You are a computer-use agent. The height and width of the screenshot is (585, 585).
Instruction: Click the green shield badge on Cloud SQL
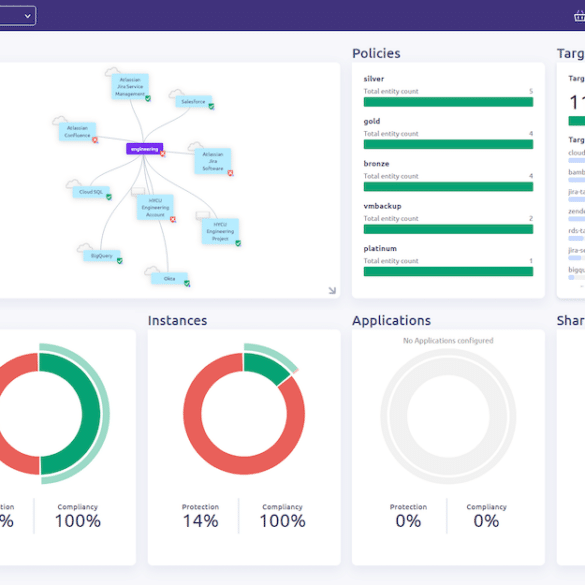[109, 197]
